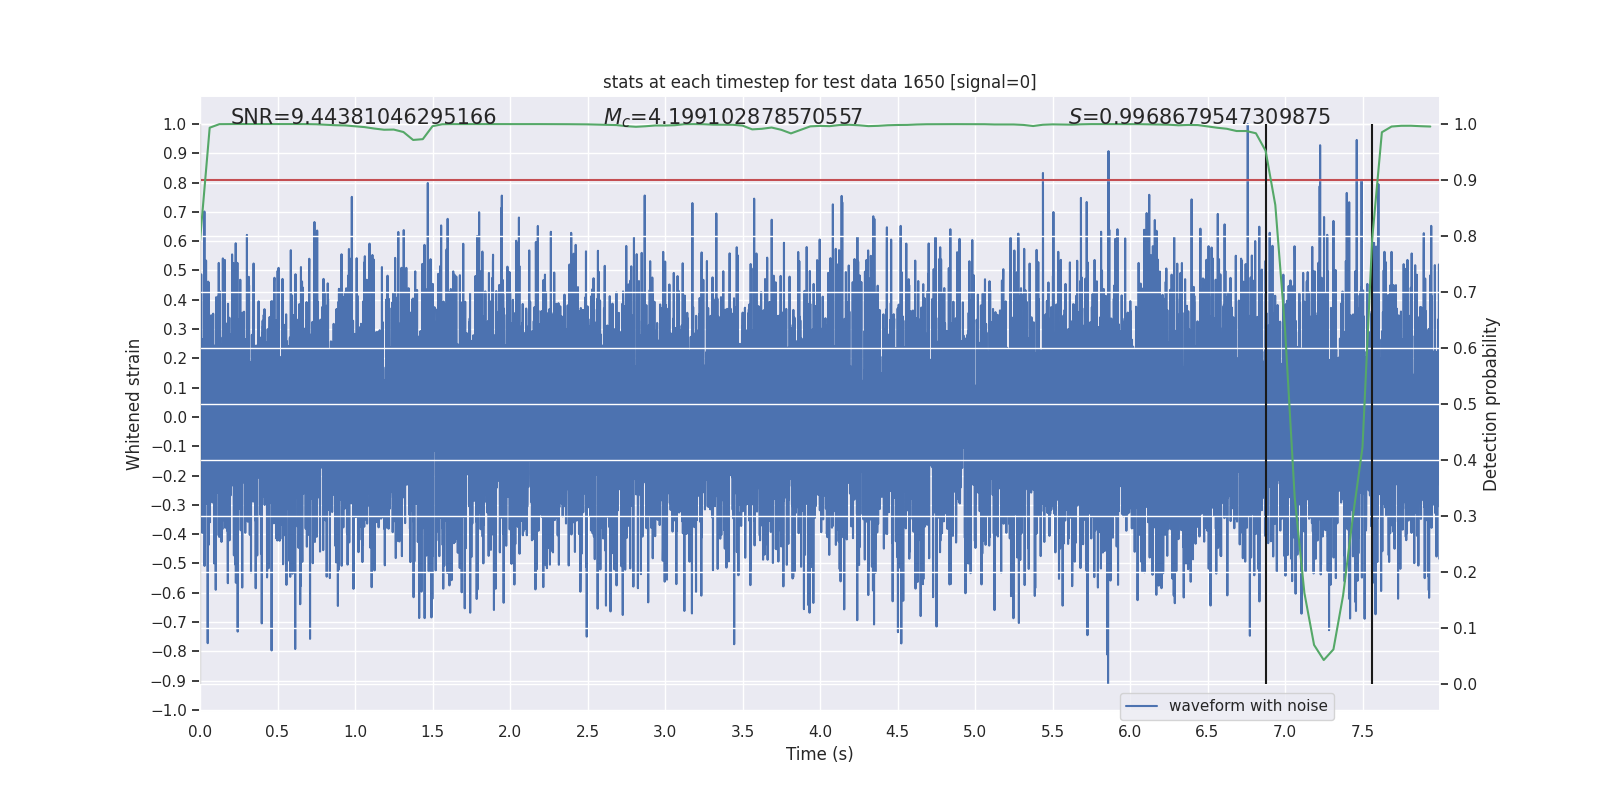Image resolution: width=1600 pixels, height=800 pixels.
Task: Click the 'Detection probability' axis label
Action: (1491, 404)
